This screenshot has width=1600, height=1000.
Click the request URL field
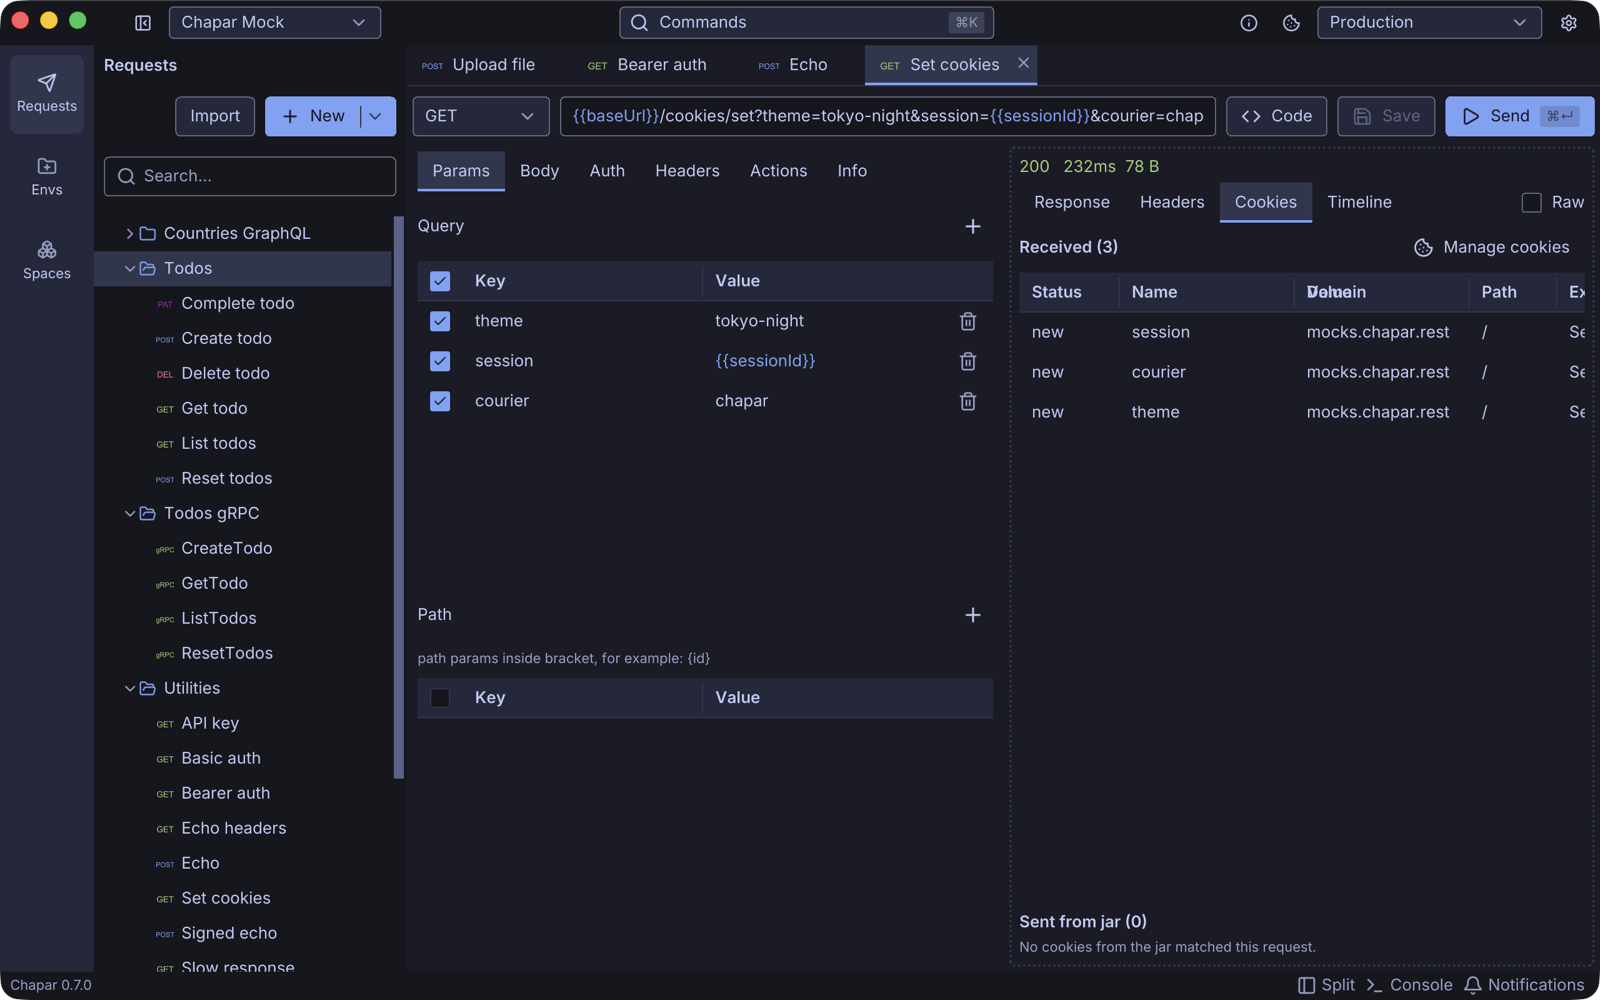click(888, 116)
